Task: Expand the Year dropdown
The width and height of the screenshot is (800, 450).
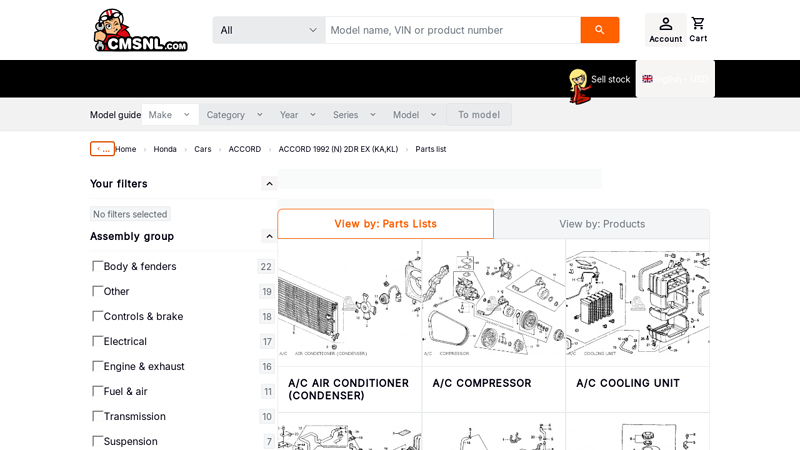Action: coord(298,115)
